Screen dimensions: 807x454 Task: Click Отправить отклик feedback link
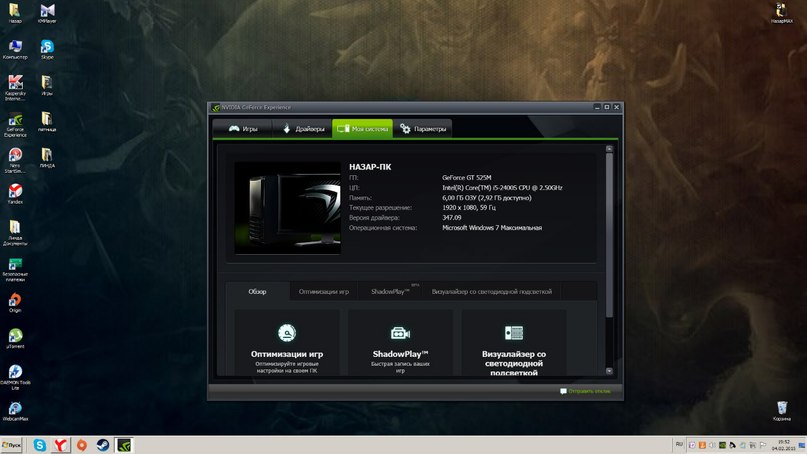point(585,391)
